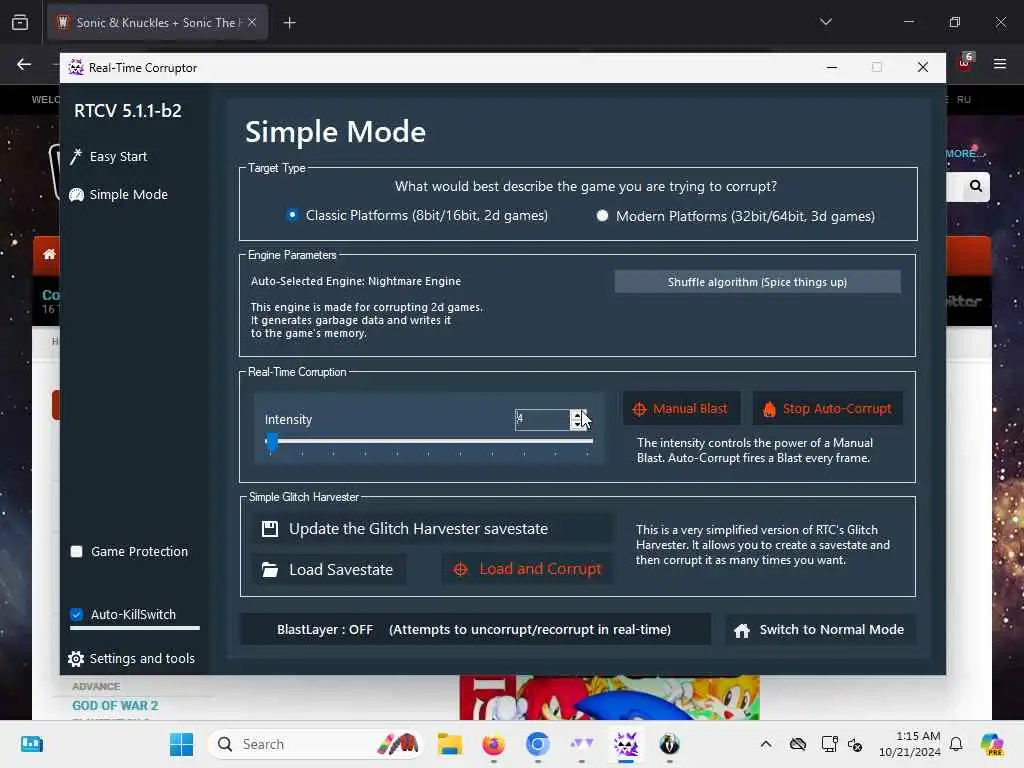Update the Glitch Harvester savestate
The height and width of the screenshot is (768, 1024).
(432, 529)
